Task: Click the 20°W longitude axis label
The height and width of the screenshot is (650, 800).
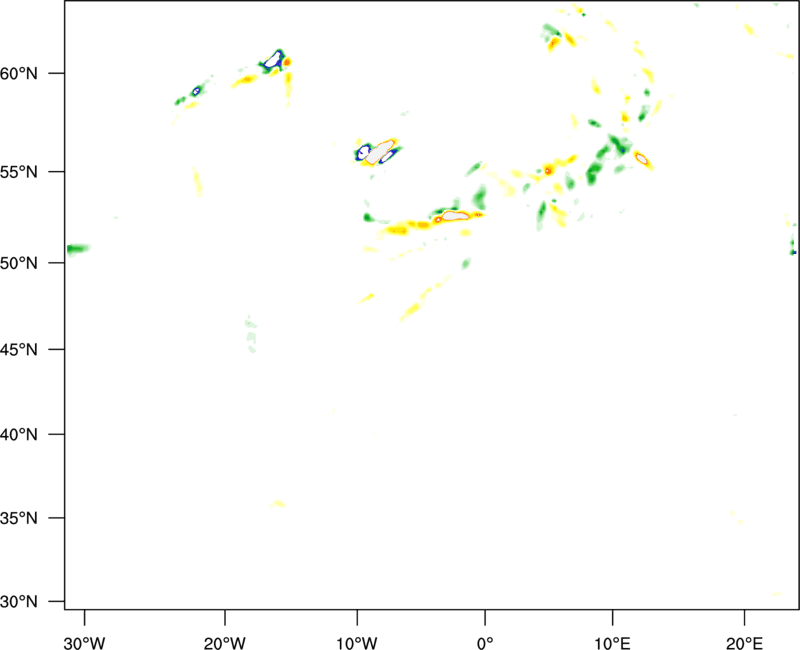Action: coord(224,643)
